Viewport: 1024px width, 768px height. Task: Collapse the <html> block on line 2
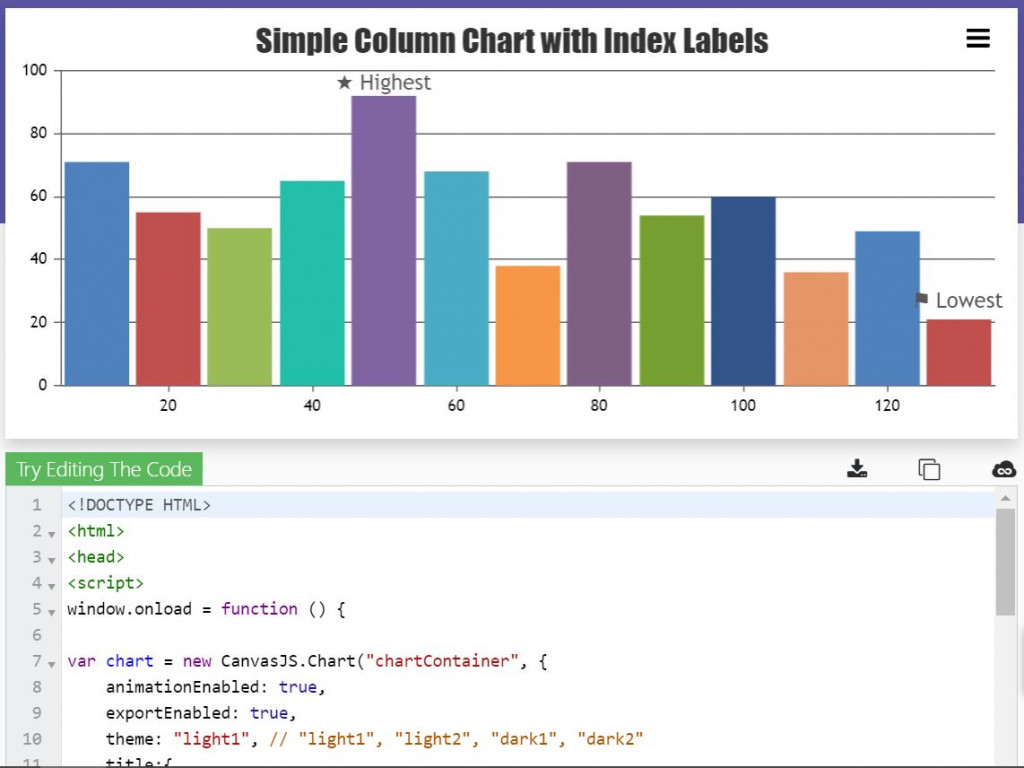click(51, 533)
